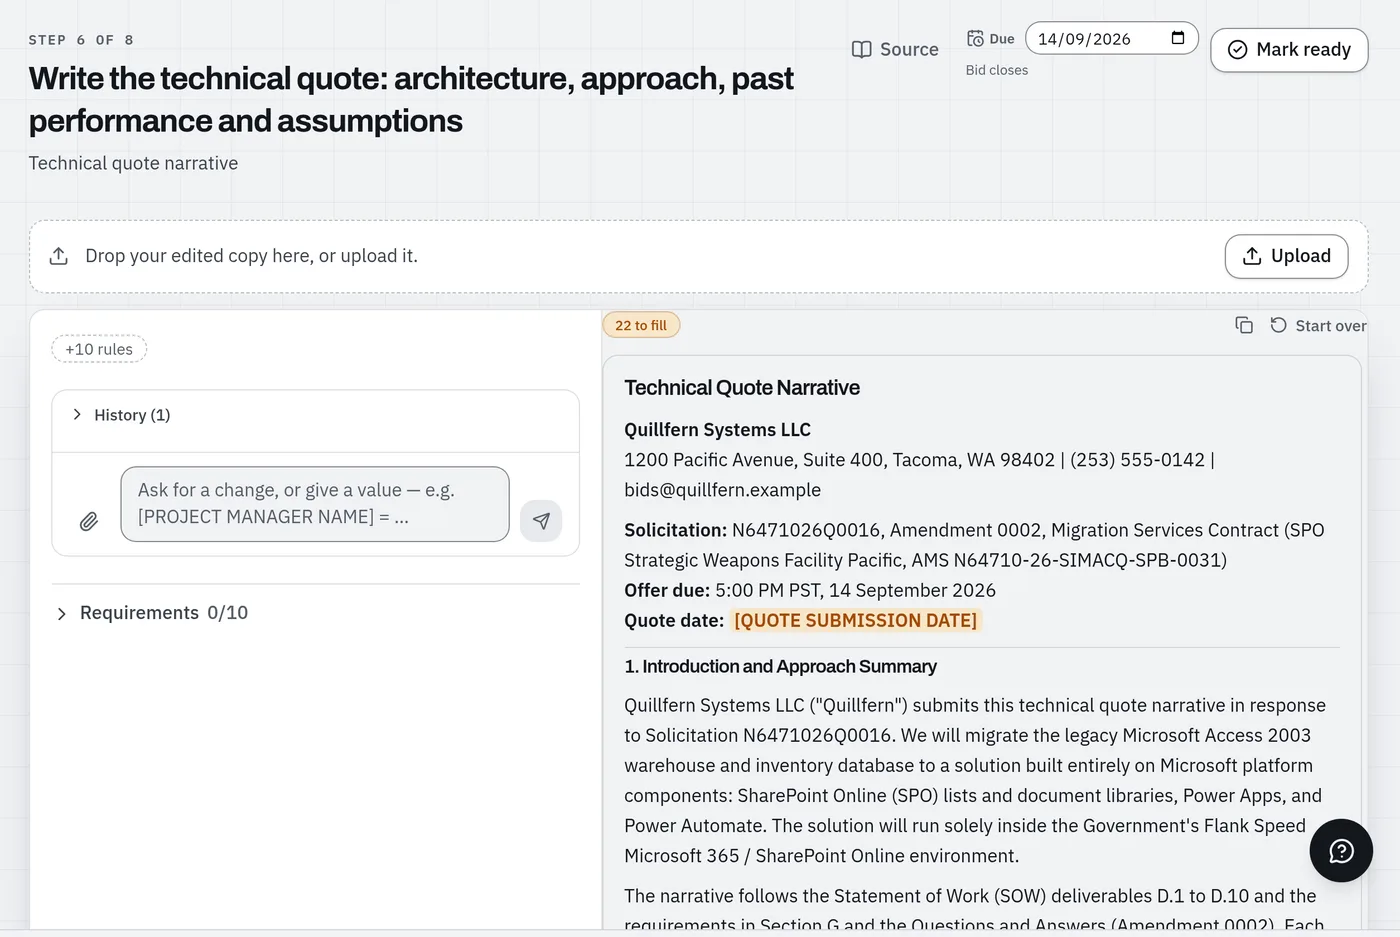Screen dimensions: 1400x937
Task: Click Start over
Action: coord(1318,325)
